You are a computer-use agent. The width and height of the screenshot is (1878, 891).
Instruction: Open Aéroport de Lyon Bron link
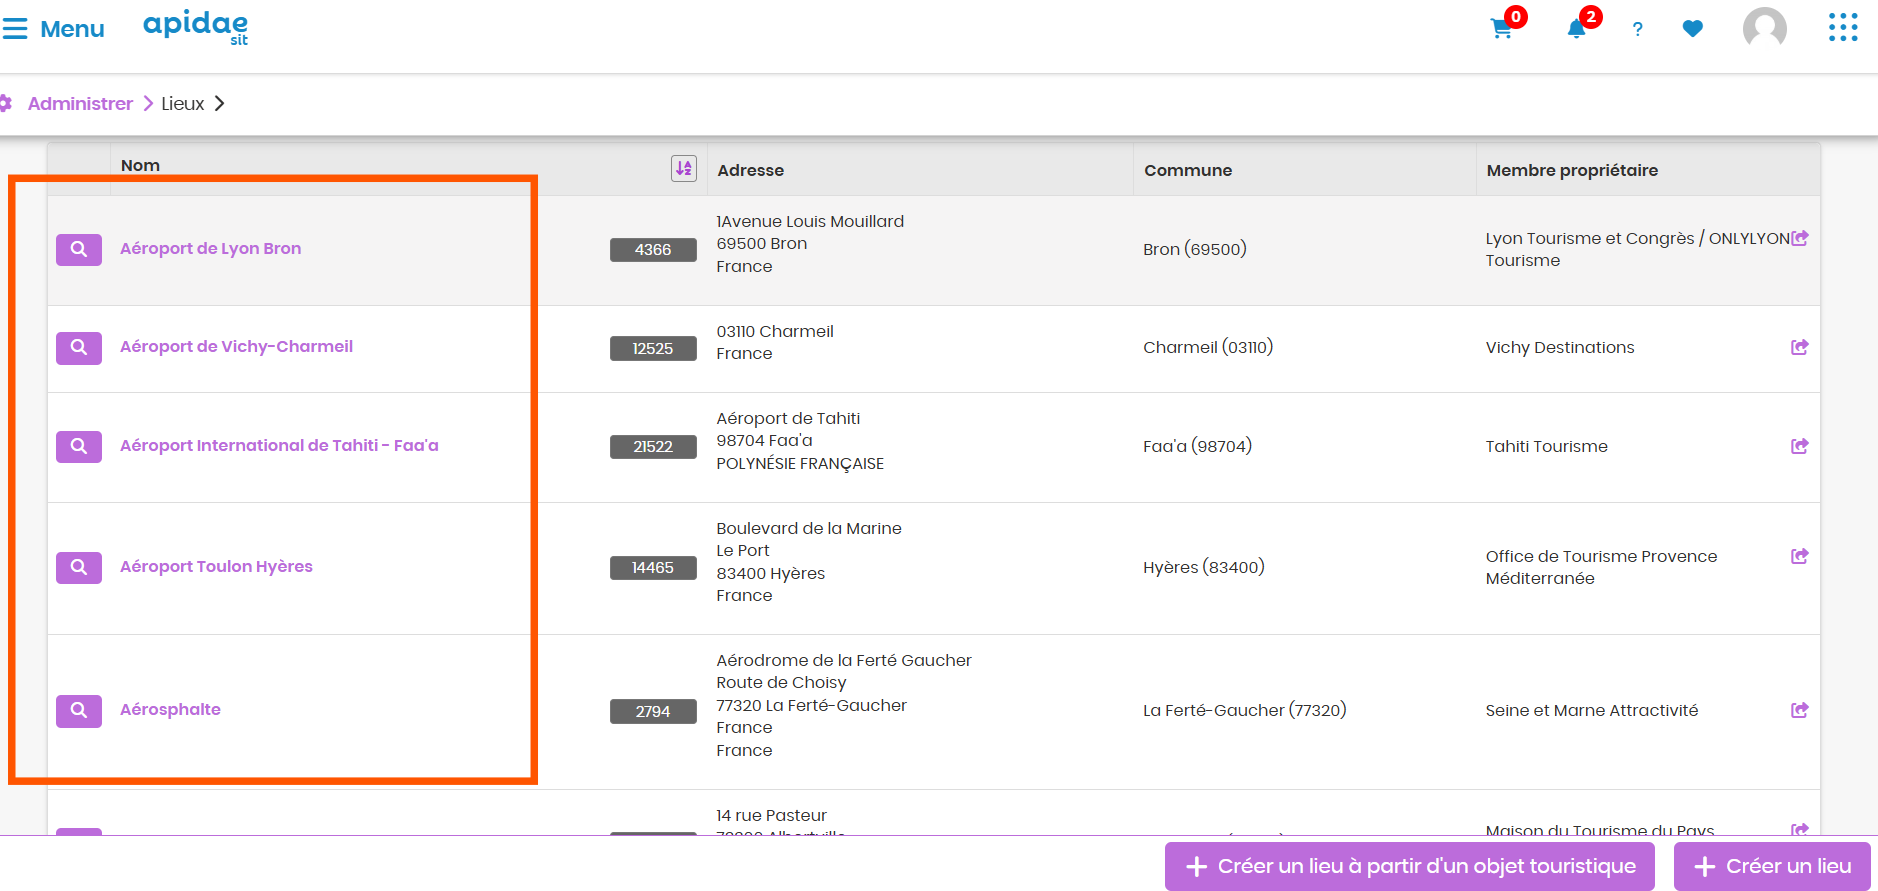pos(210,248)
